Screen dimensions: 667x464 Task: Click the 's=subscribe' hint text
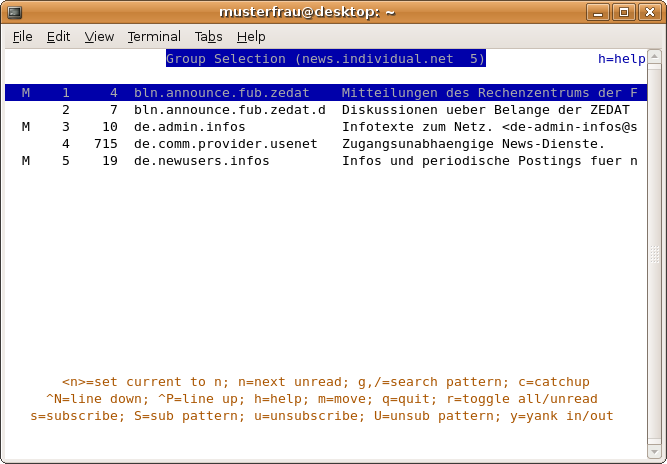74,416
